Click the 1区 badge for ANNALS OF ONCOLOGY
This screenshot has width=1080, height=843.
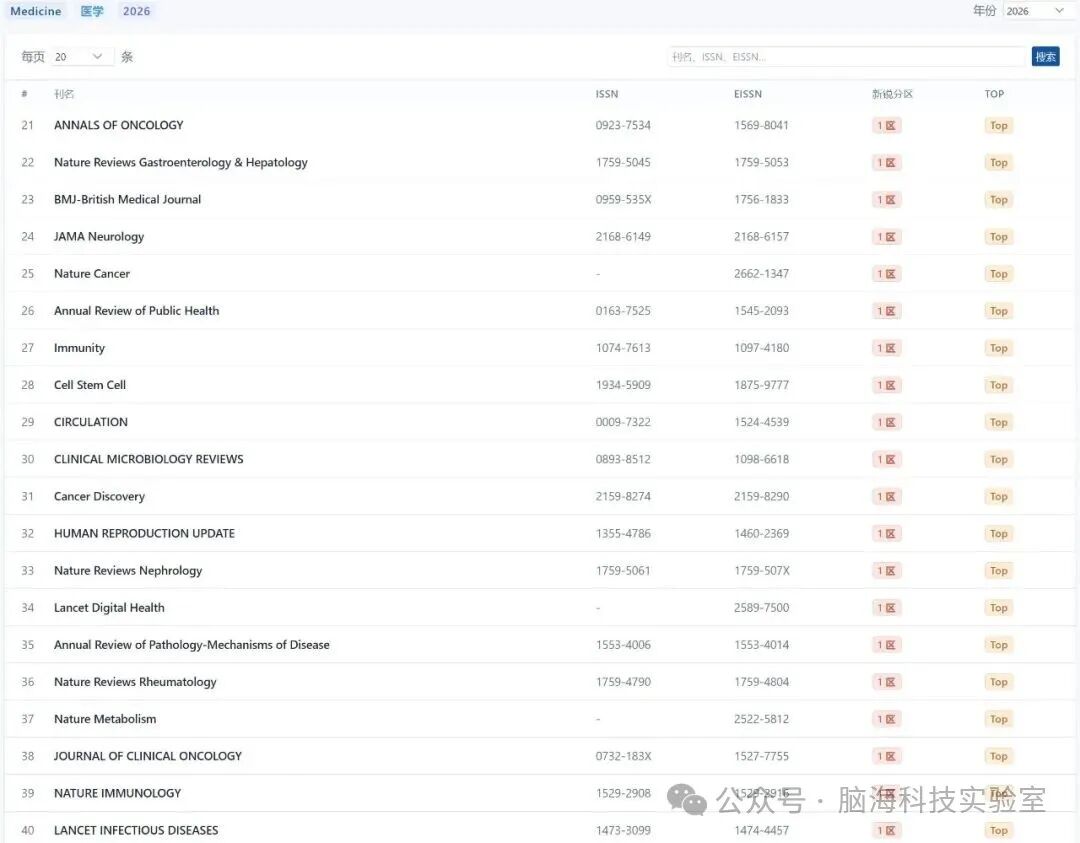point(886,125)
